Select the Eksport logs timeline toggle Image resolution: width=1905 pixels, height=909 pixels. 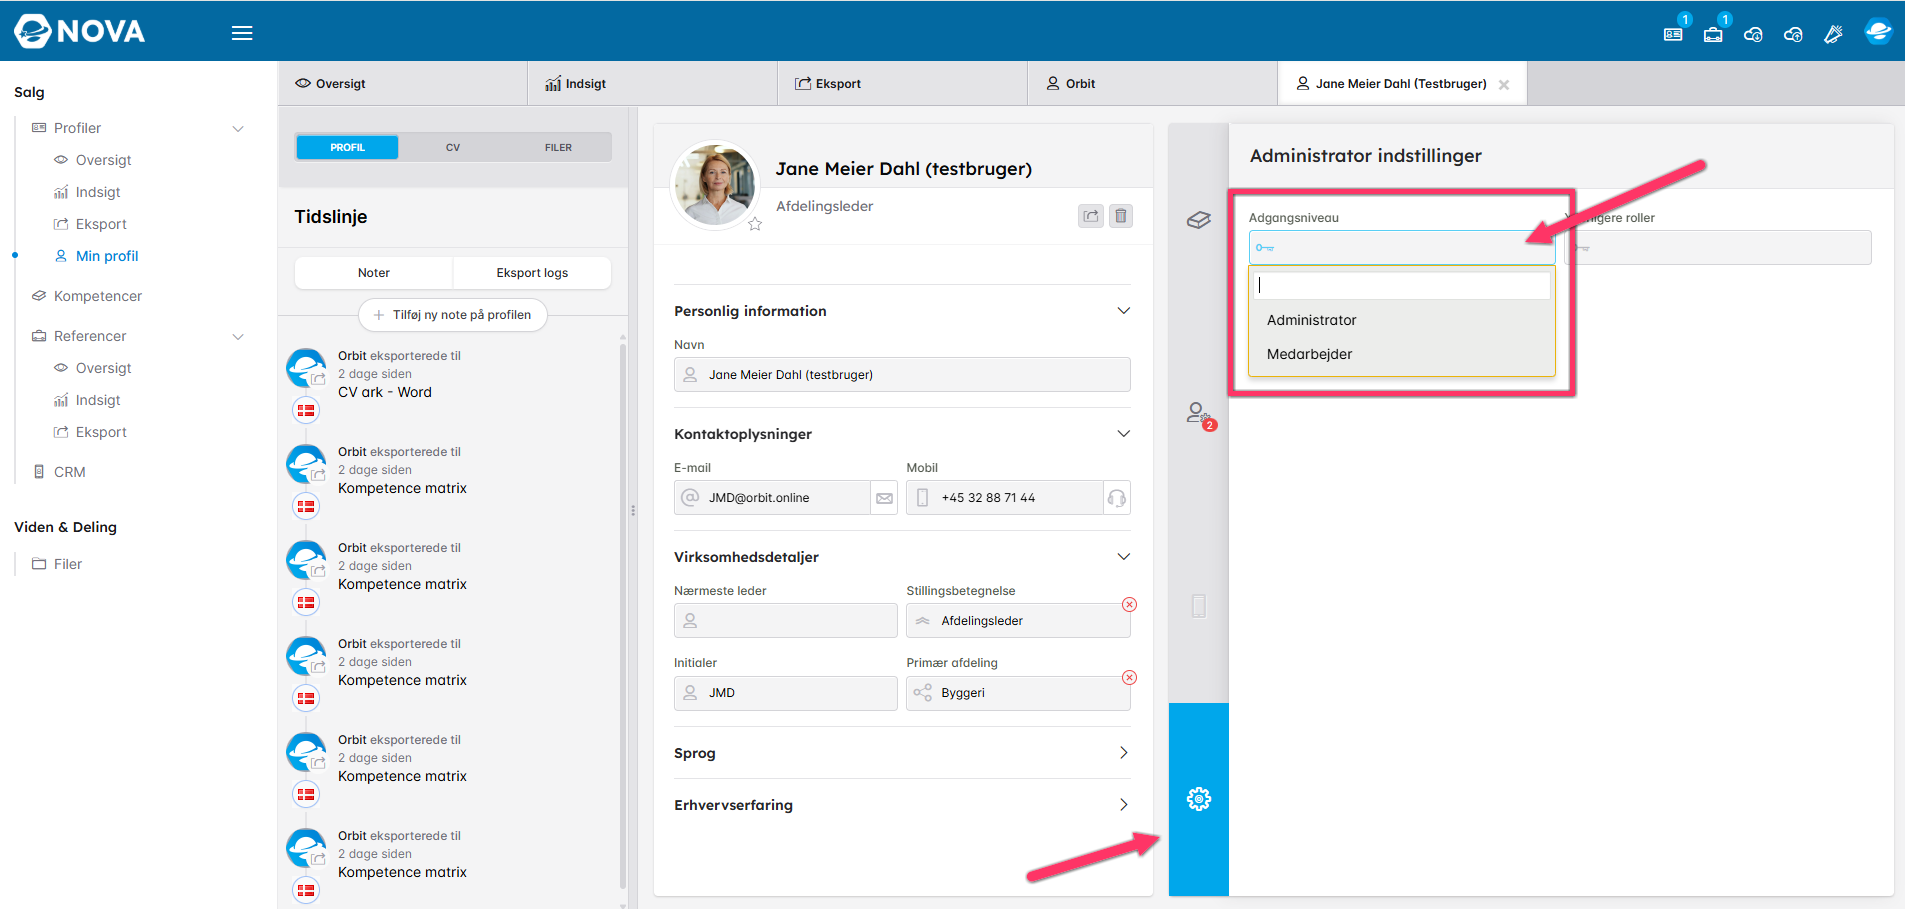click(532, 273)
